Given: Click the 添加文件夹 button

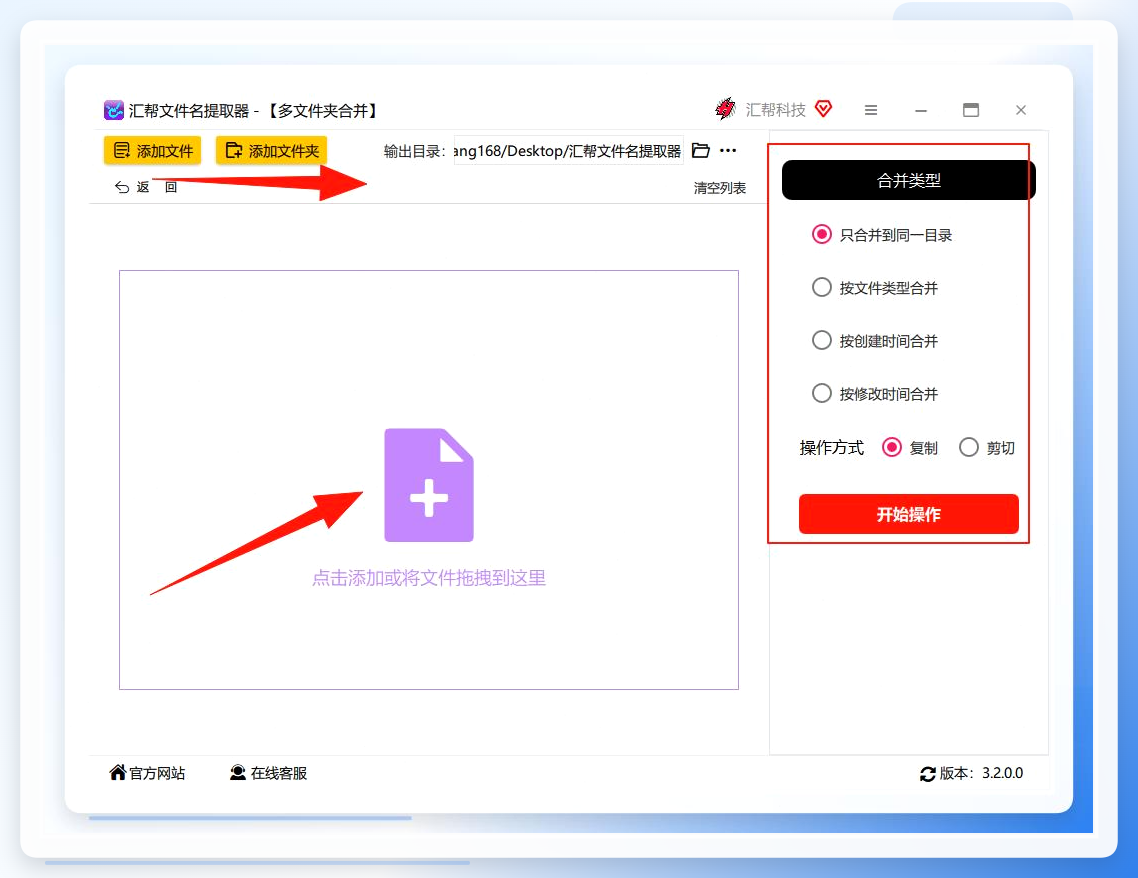Looking at the screenshot, I should click(x=271, y=151).
